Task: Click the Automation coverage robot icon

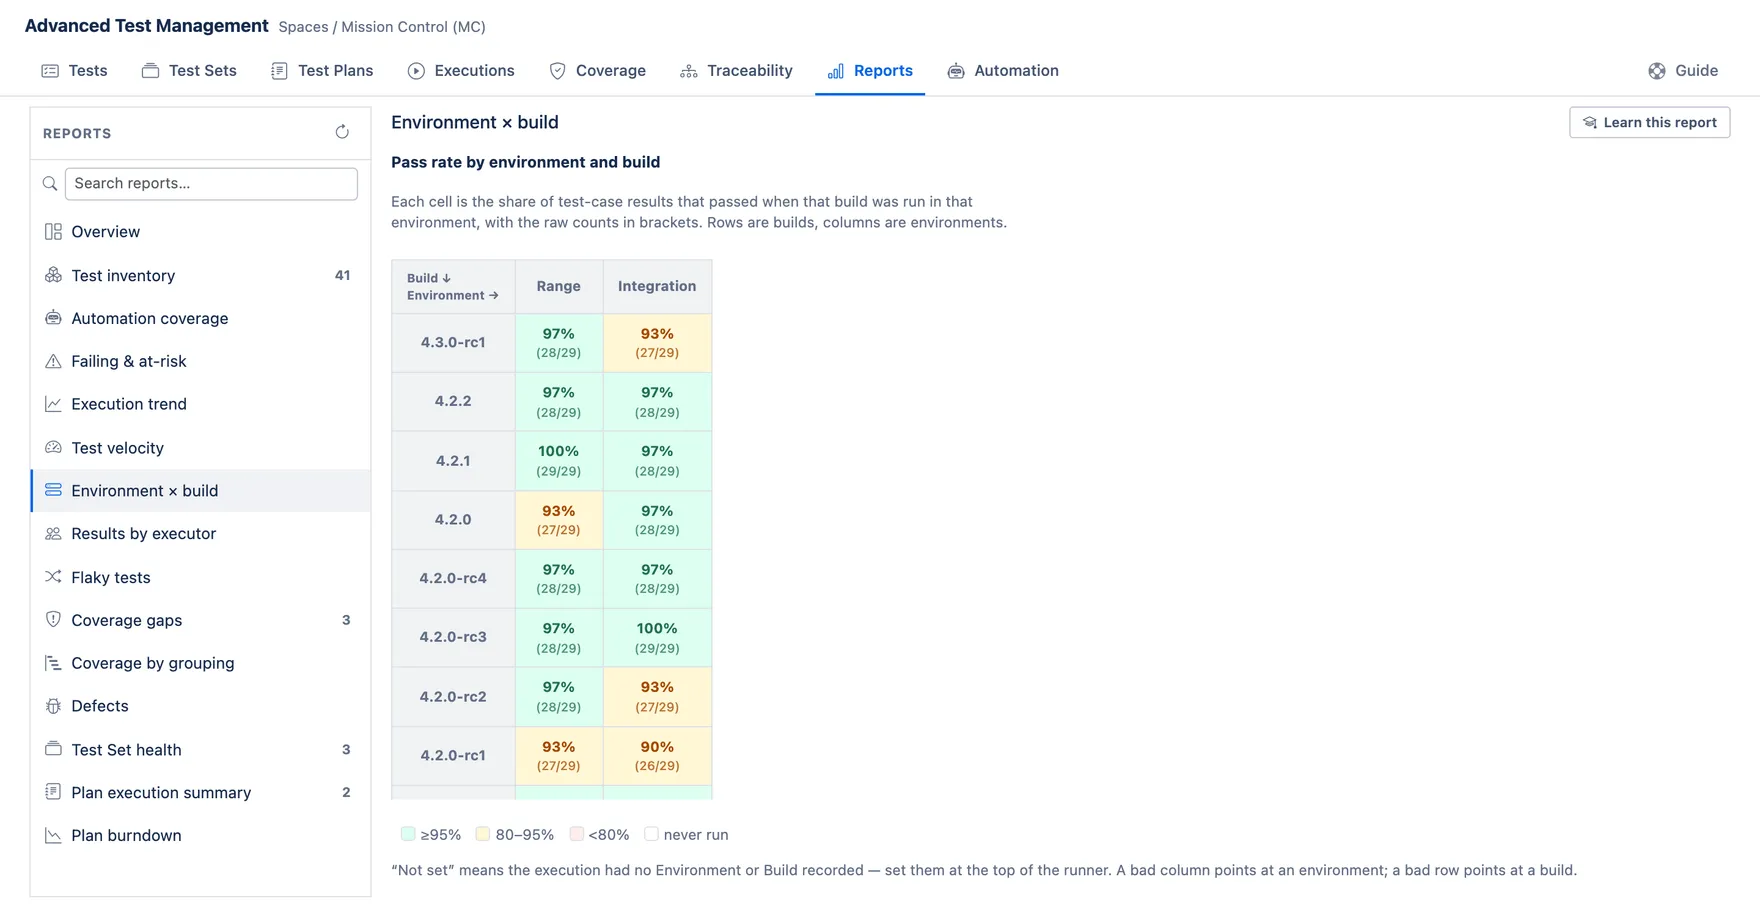Action: 53,318
